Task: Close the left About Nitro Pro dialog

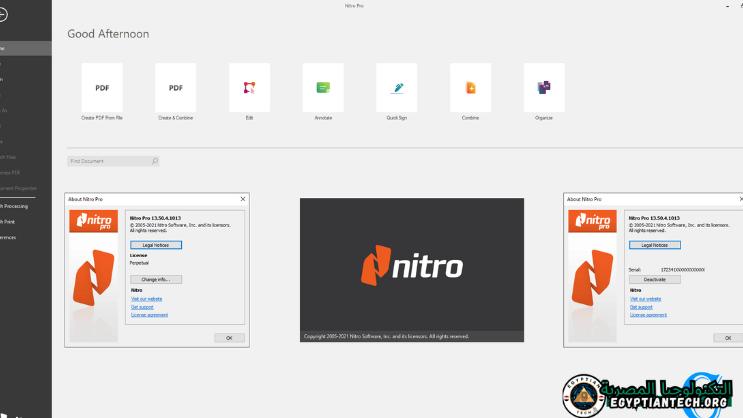Action: pyautogui.click(x=243, y=199)
